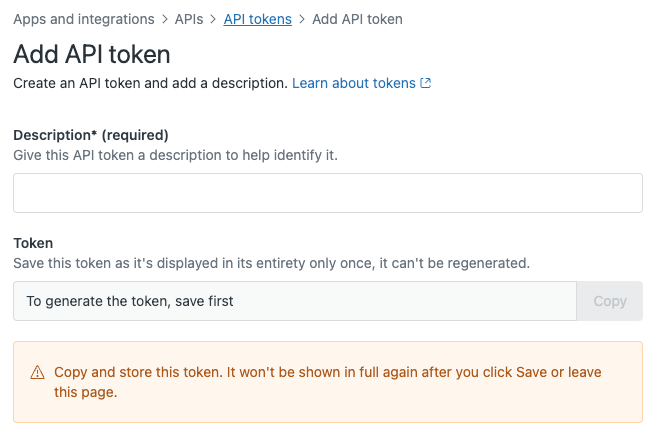Click the chevron following the API tokens breadcrumb
Viewport: 659px width, 445px height.
(301, 19)
